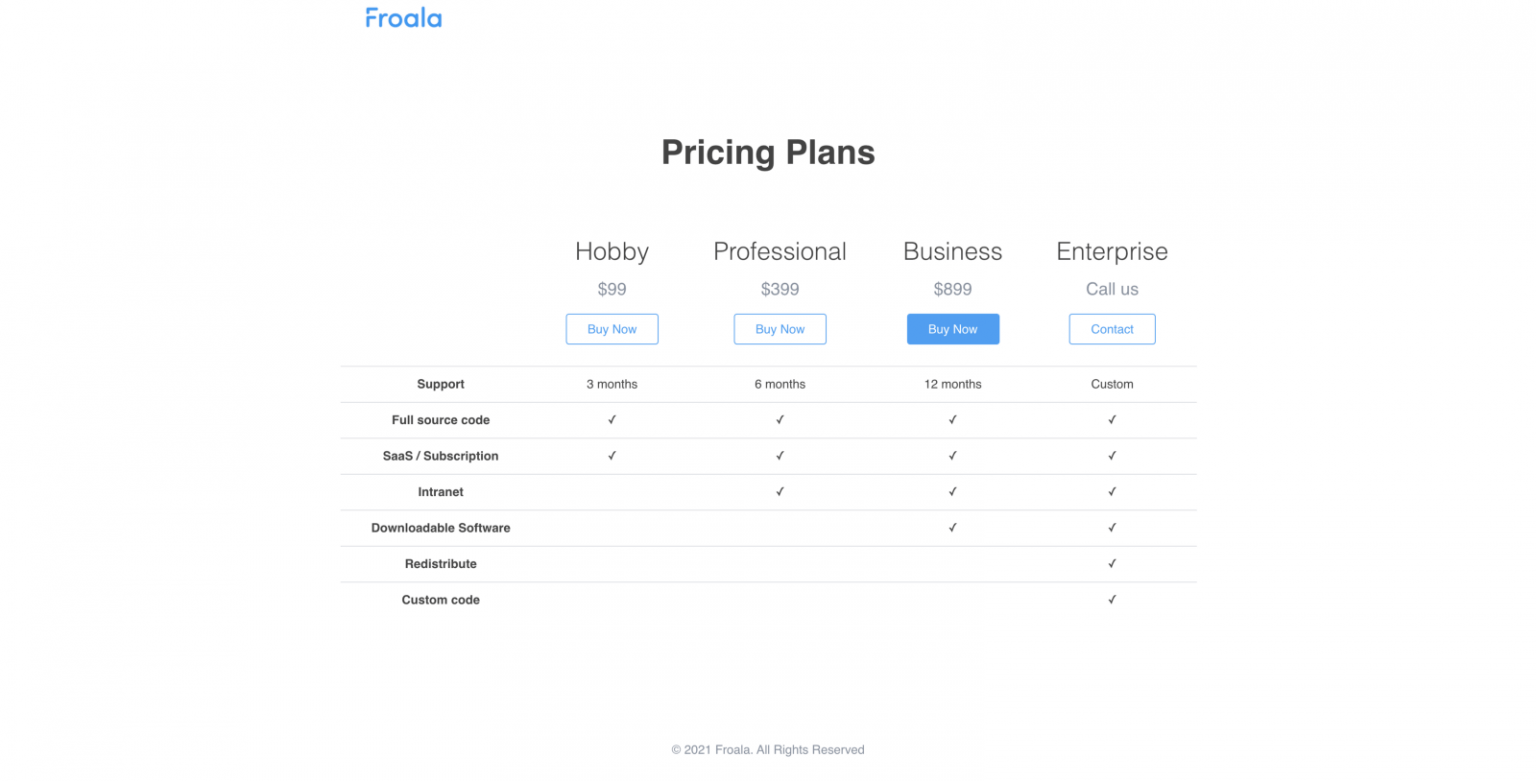Select the Hobby plan heading
Image resolution: width=1536 pixels, height=781 pixels.
(612, 252)
